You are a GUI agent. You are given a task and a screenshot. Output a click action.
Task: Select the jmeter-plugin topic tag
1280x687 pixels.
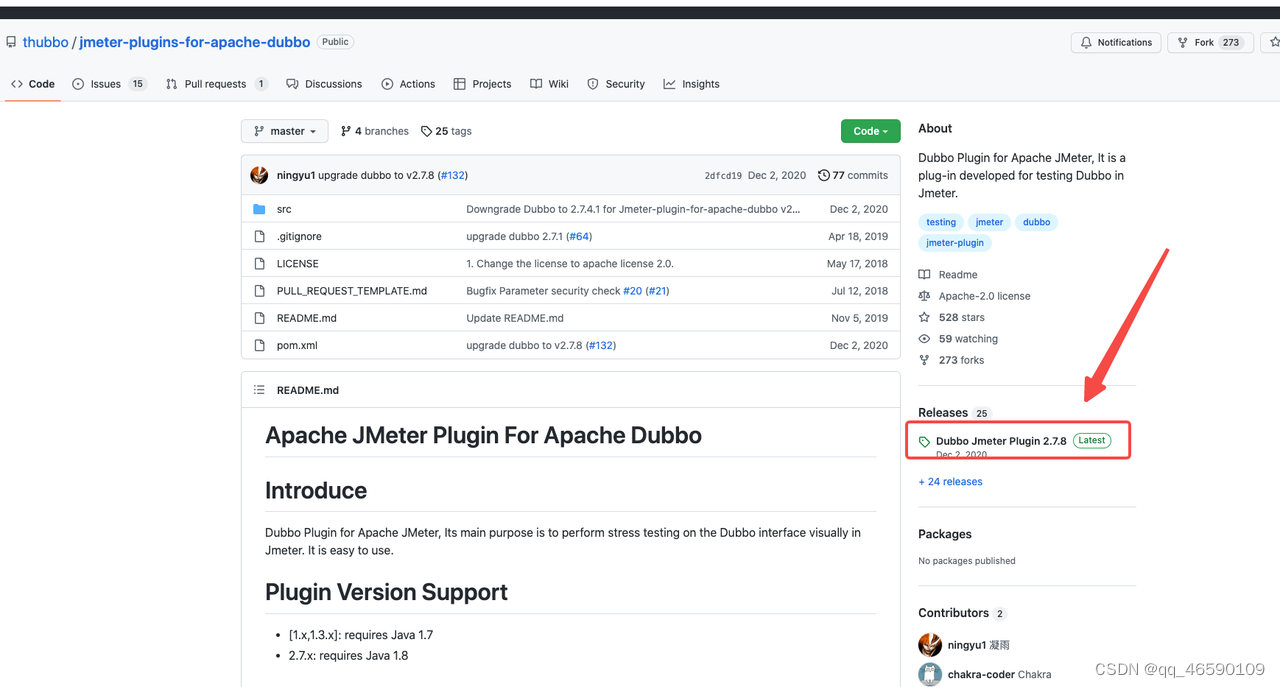pyautogui.click(x=955, y=242)
